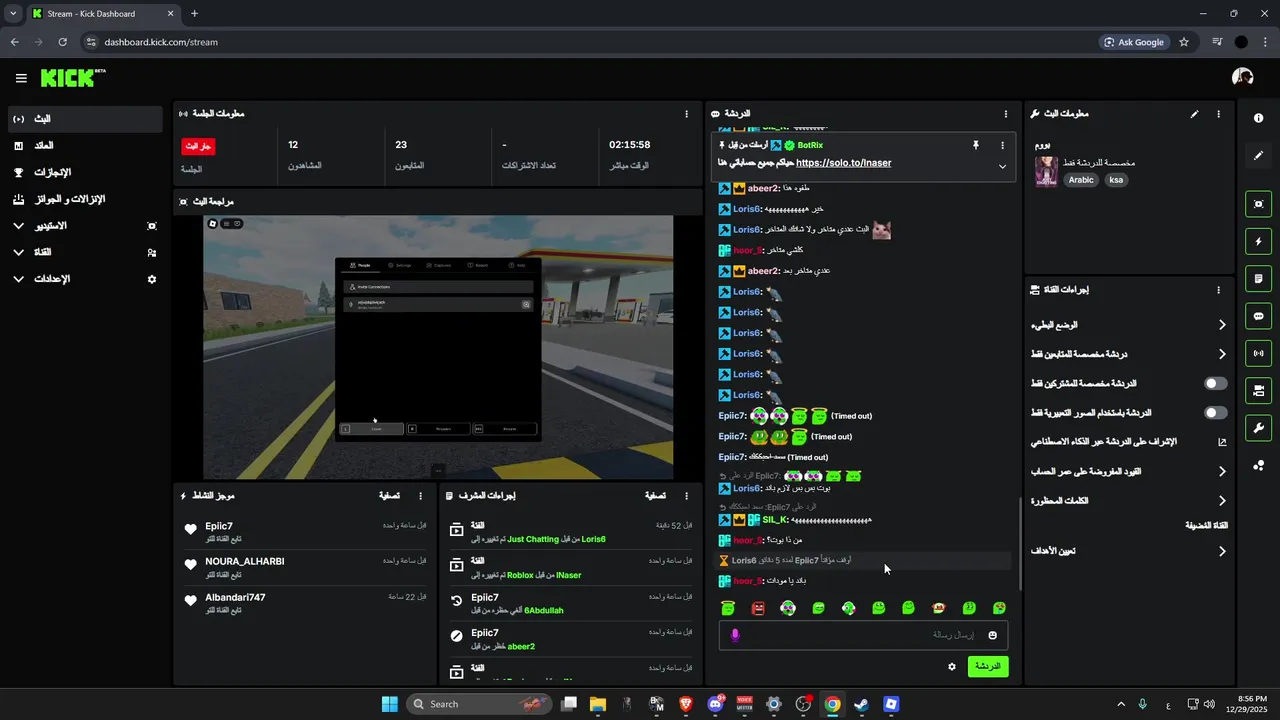Edit stream info with the pencil icon
The image size is (1280, 720).
click(x=1194, y=114)
